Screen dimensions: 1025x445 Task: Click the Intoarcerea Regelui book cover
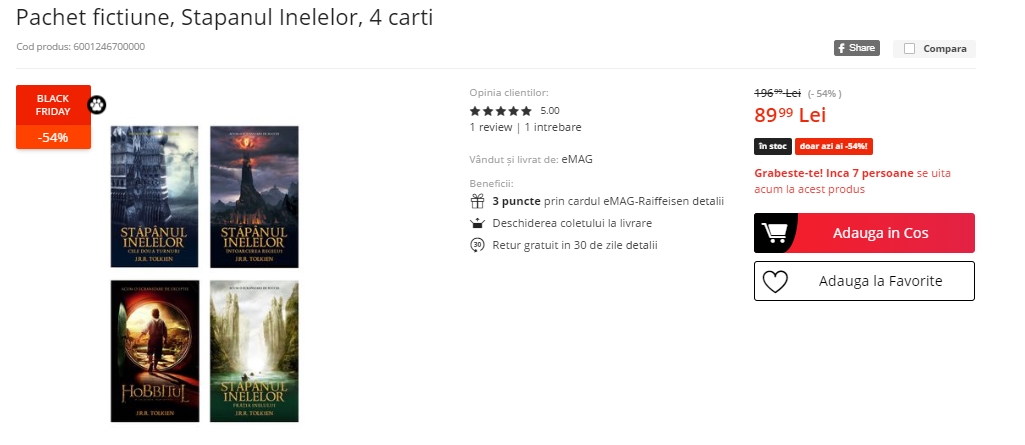pyautogui.click(x=254, y=197)
